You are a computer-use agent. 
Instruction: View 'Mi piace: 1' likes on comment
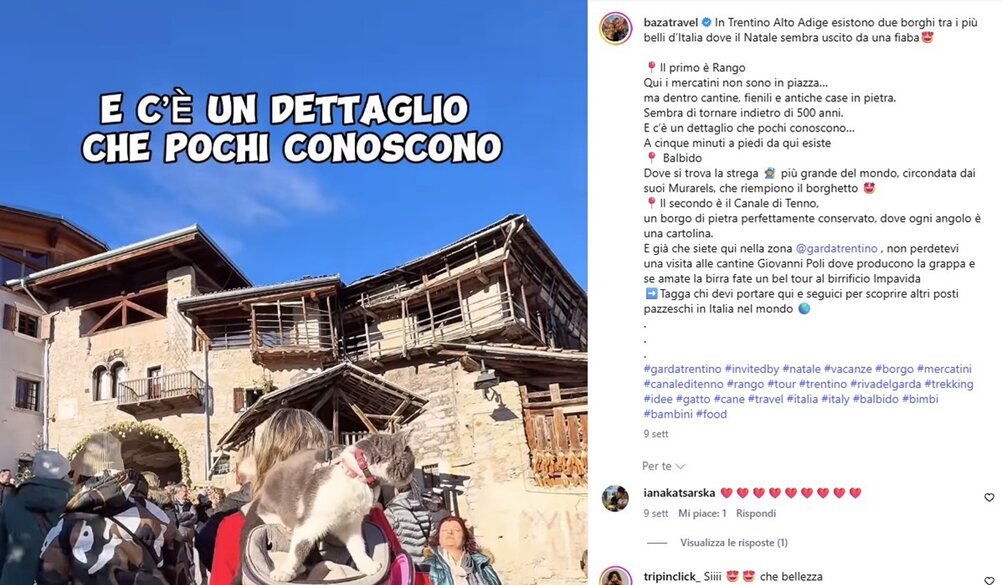(x=702, y=513)
